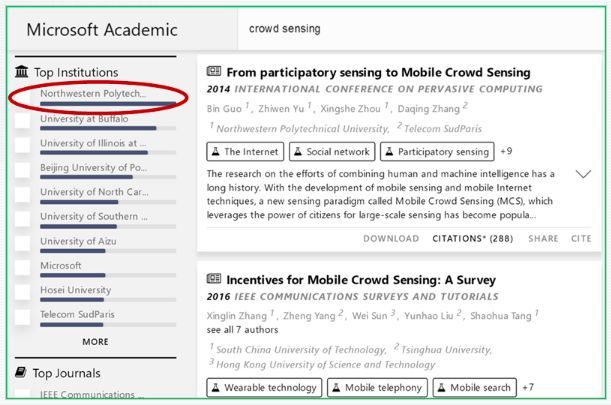Screen dimensions: 611x405
Task: Expand 'see all 7 authors'
Action: tap(242, 330)
